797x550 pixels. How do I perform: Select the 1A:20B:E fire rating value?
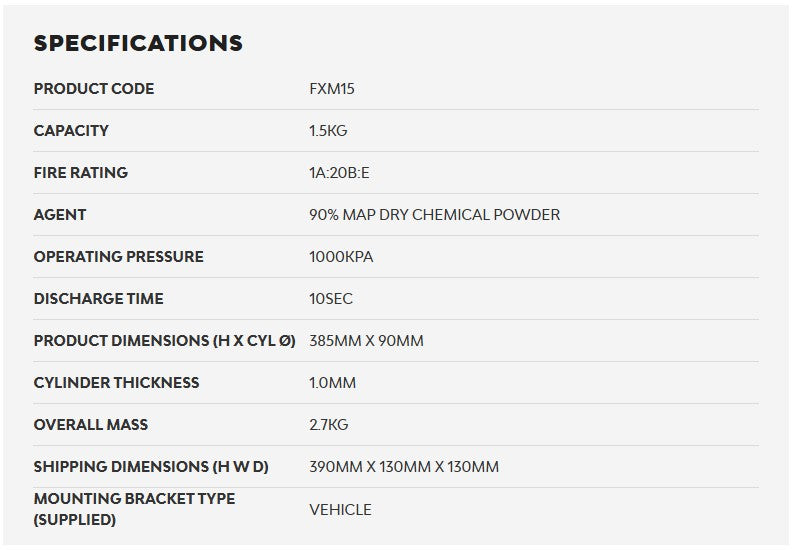[339, 173]
